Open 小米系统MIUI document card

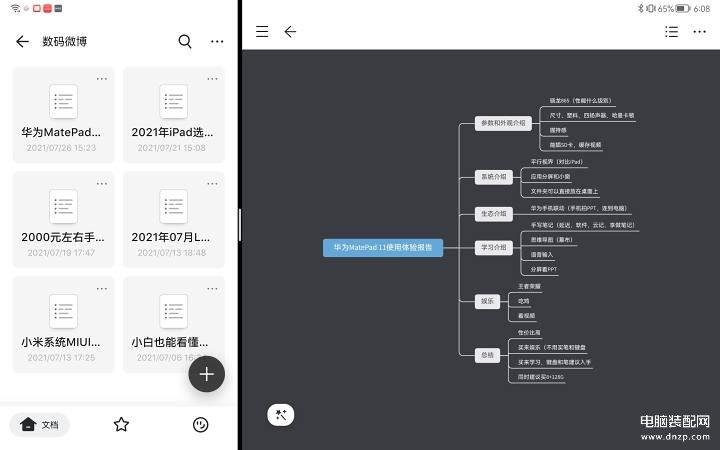[63, 324]
